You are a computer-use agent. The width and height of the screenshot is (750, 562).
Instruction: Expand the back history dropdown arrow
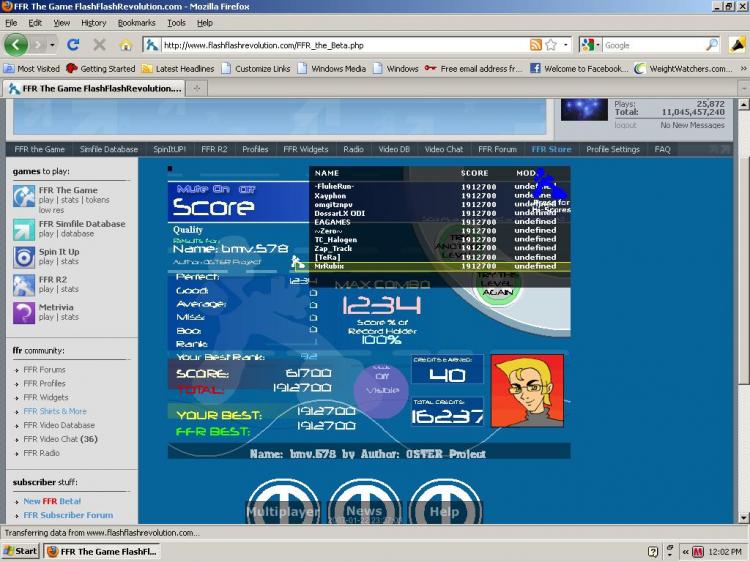52,45
